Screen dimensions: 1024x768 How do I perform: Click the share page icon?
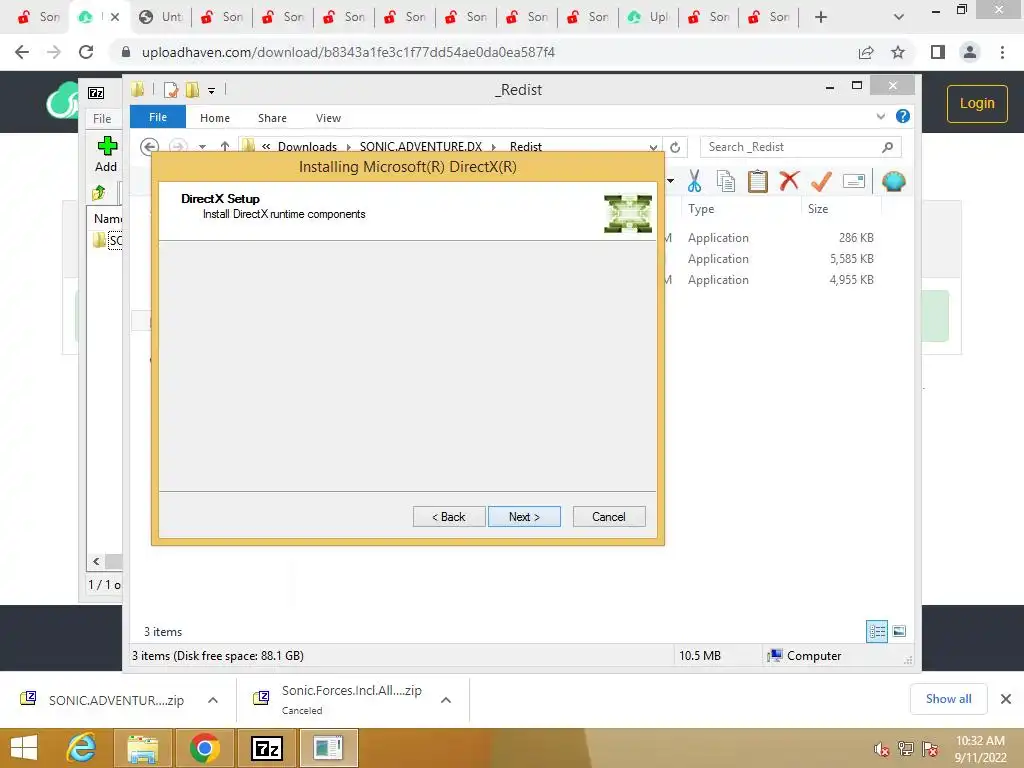[866, 52]
